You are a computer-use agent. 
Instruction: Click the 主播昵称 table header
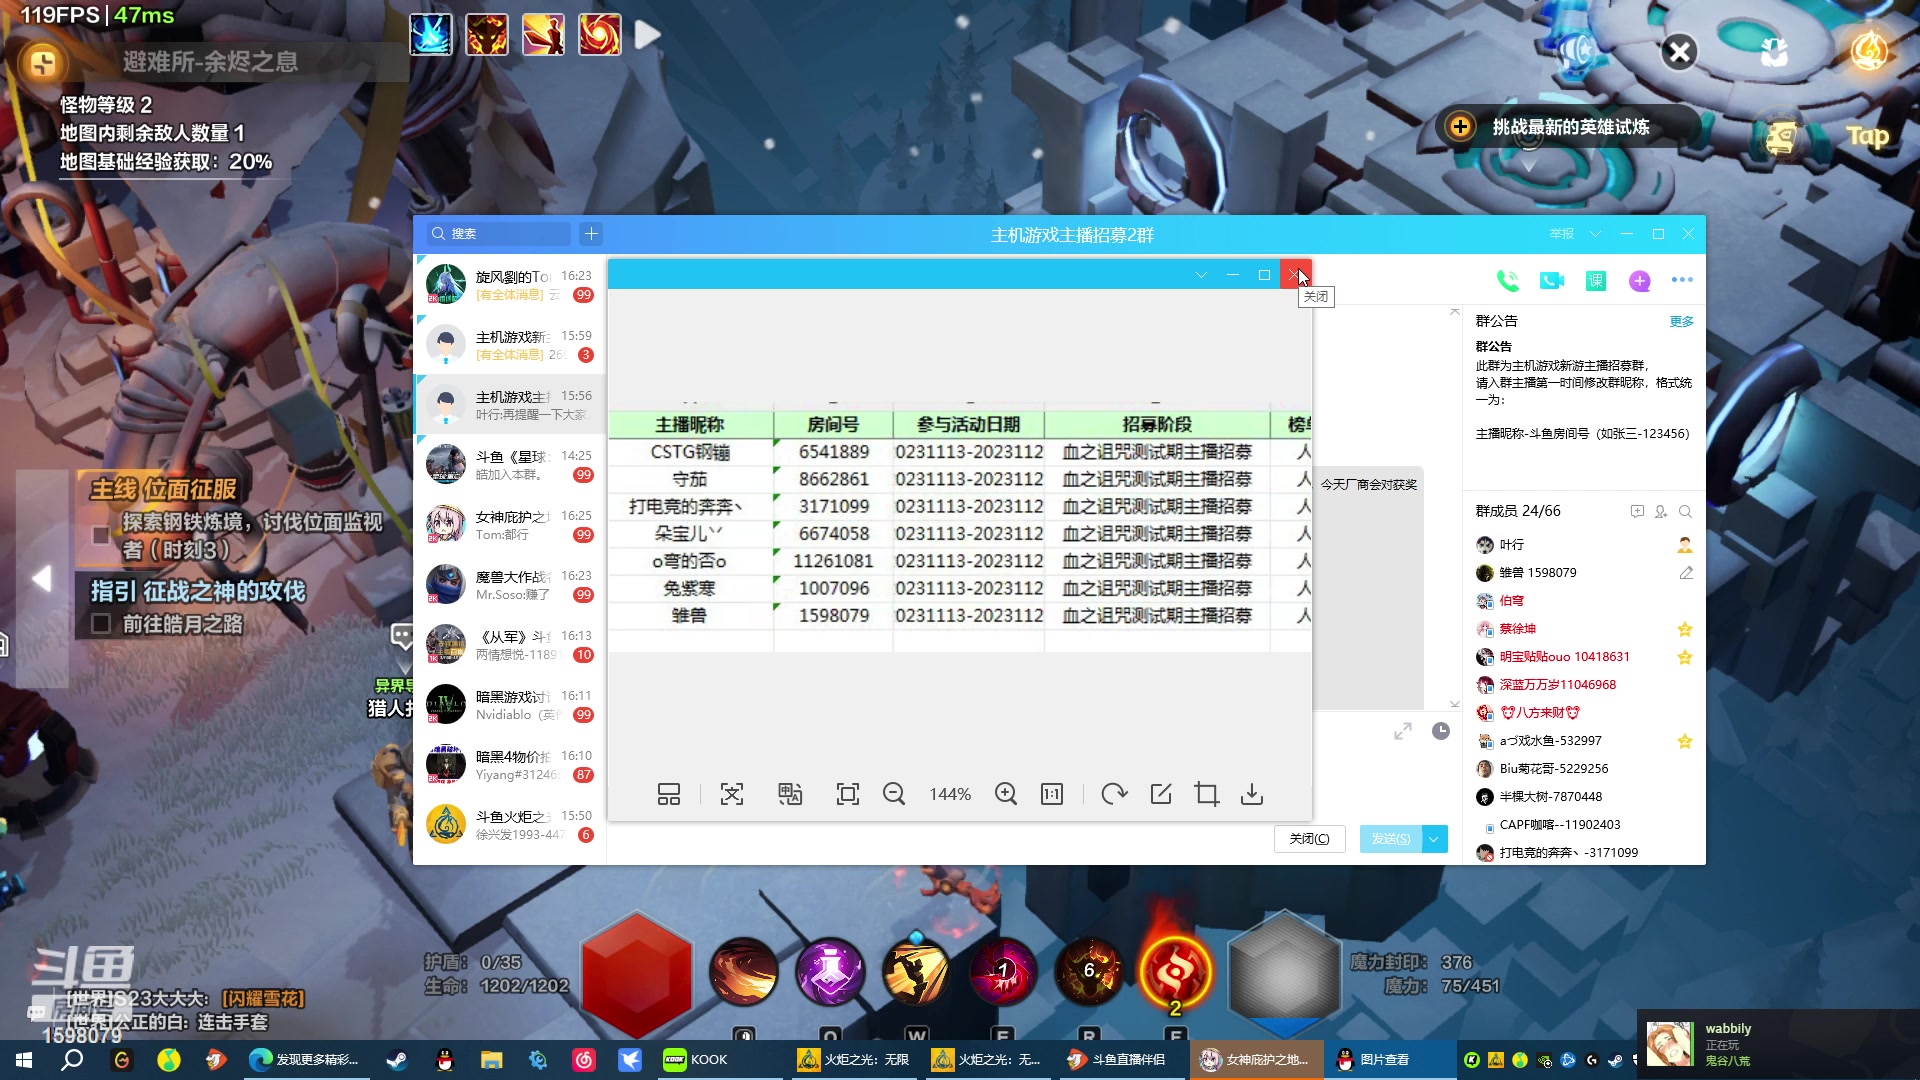pyautogui.click(x=690, y=425)
